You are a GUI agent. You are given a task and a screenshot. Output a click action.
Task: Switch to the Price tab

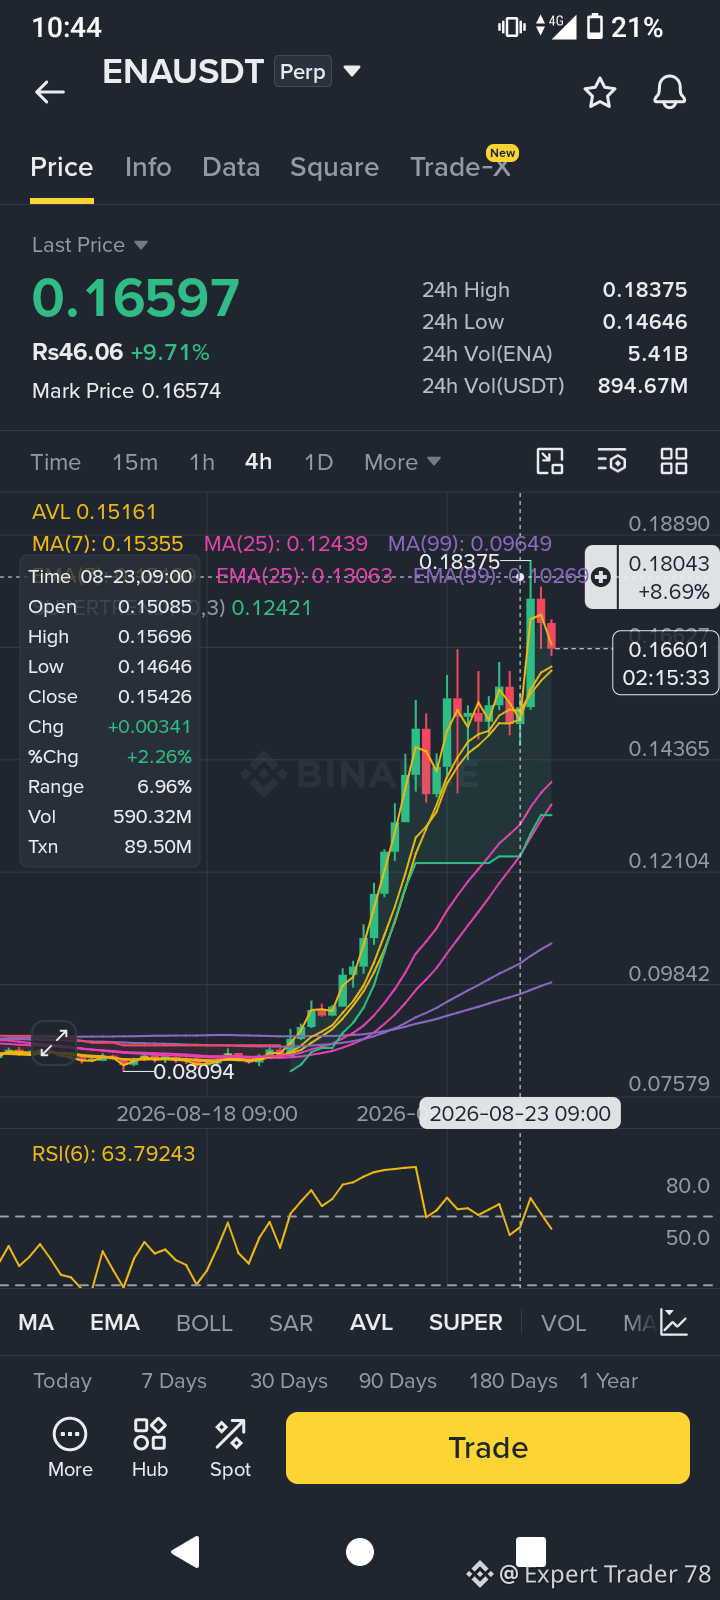click(x=62, y=167)
